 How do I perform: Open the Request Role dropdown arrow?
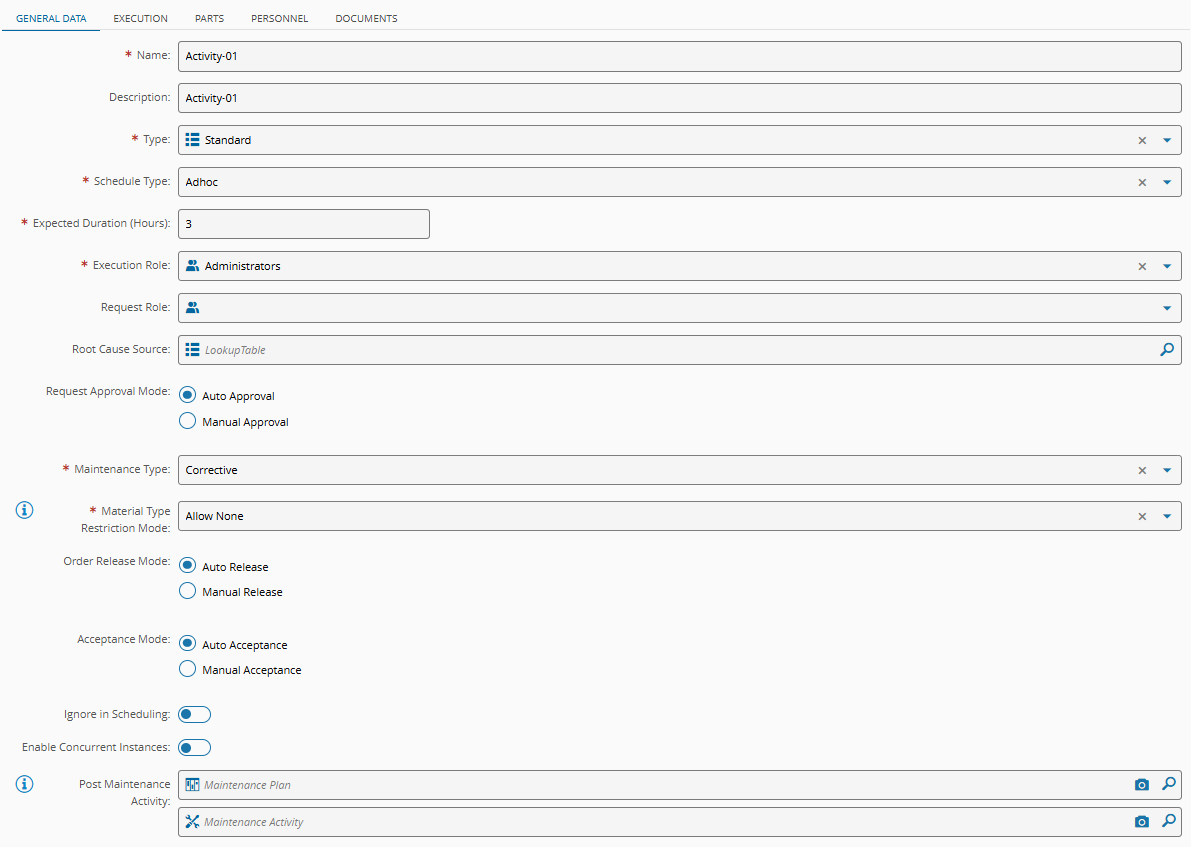pos(1166,308)
